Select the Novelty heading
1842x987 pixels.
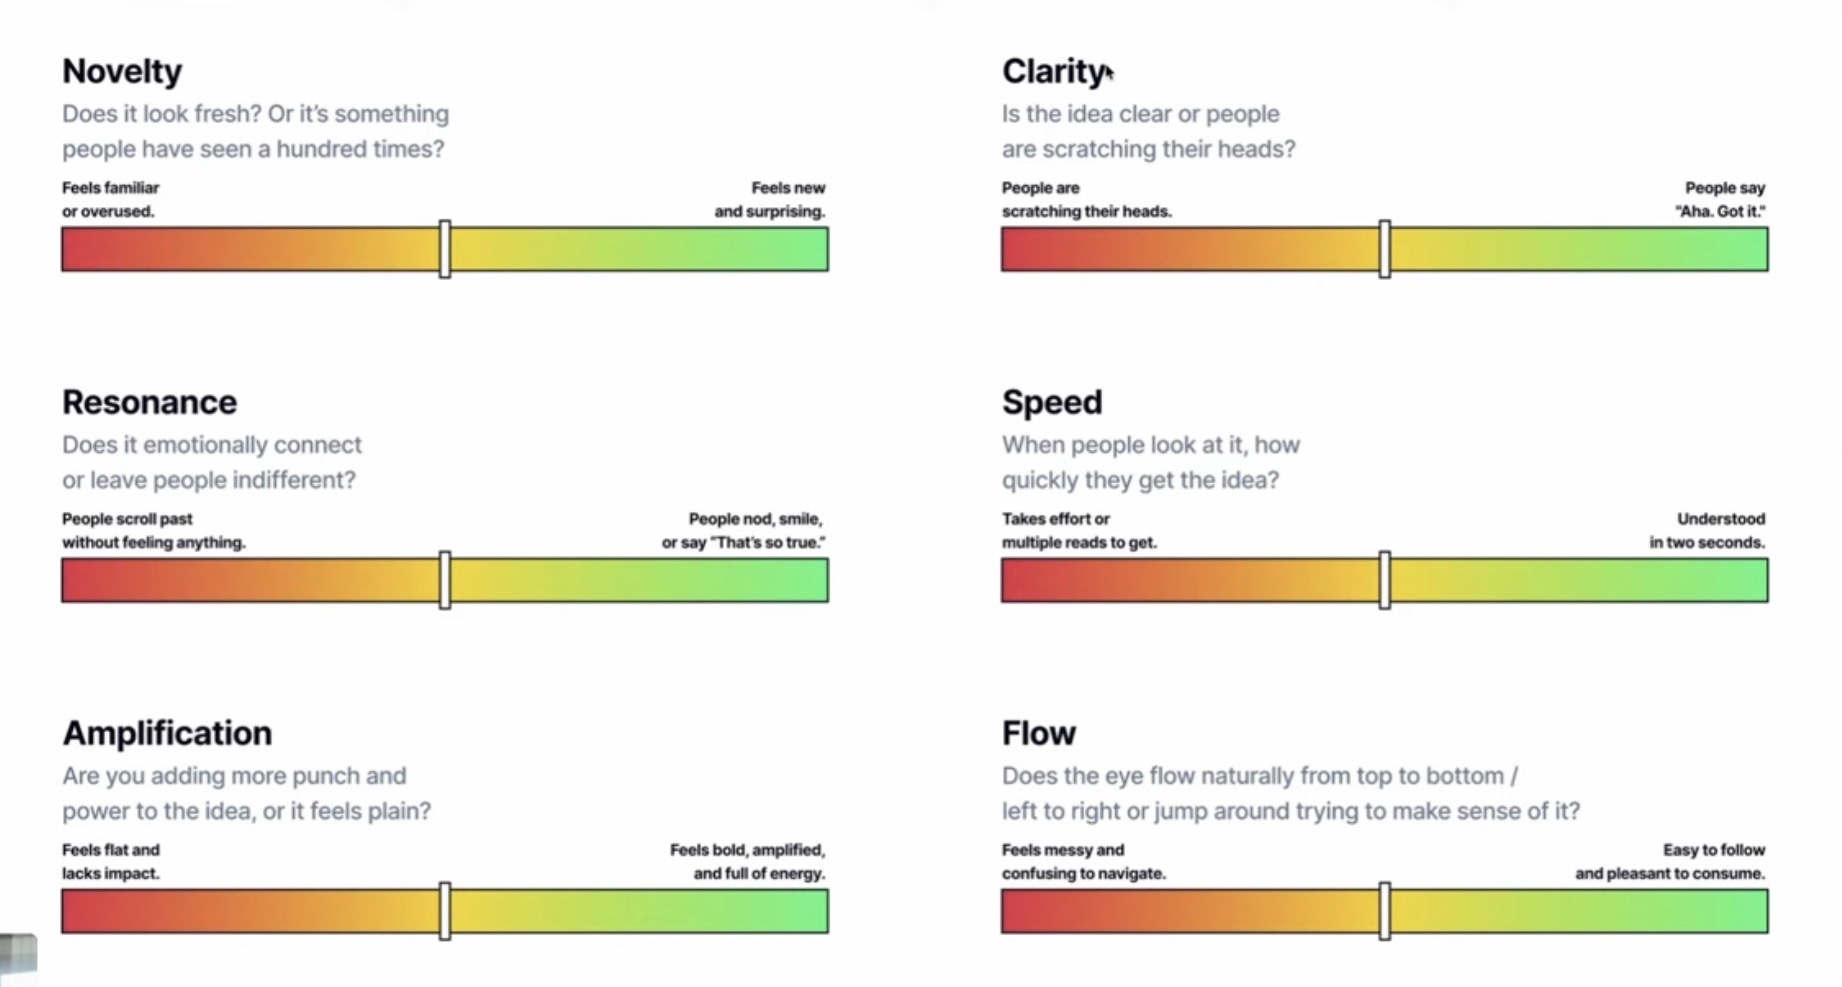(122, 71)
